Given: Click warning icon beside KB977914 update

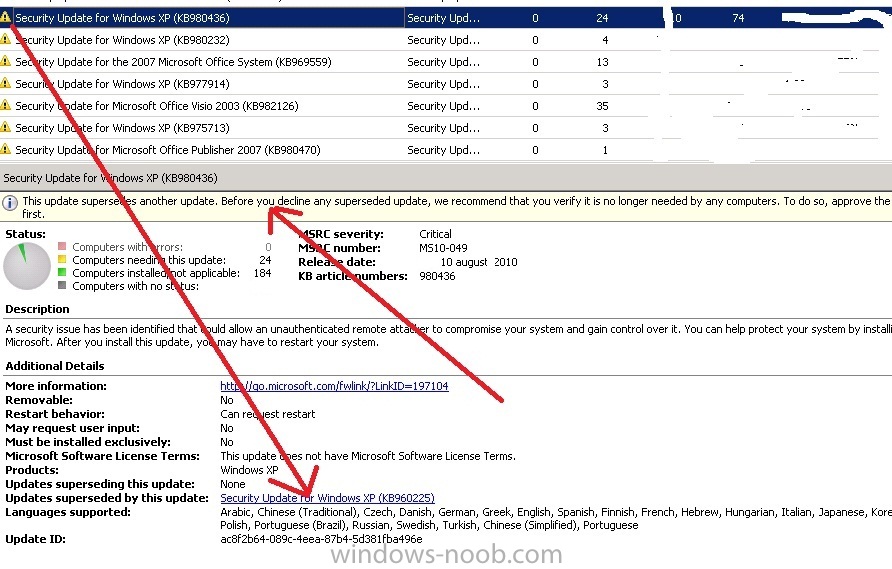Looking at the screenshot, I should pos(6,83).
